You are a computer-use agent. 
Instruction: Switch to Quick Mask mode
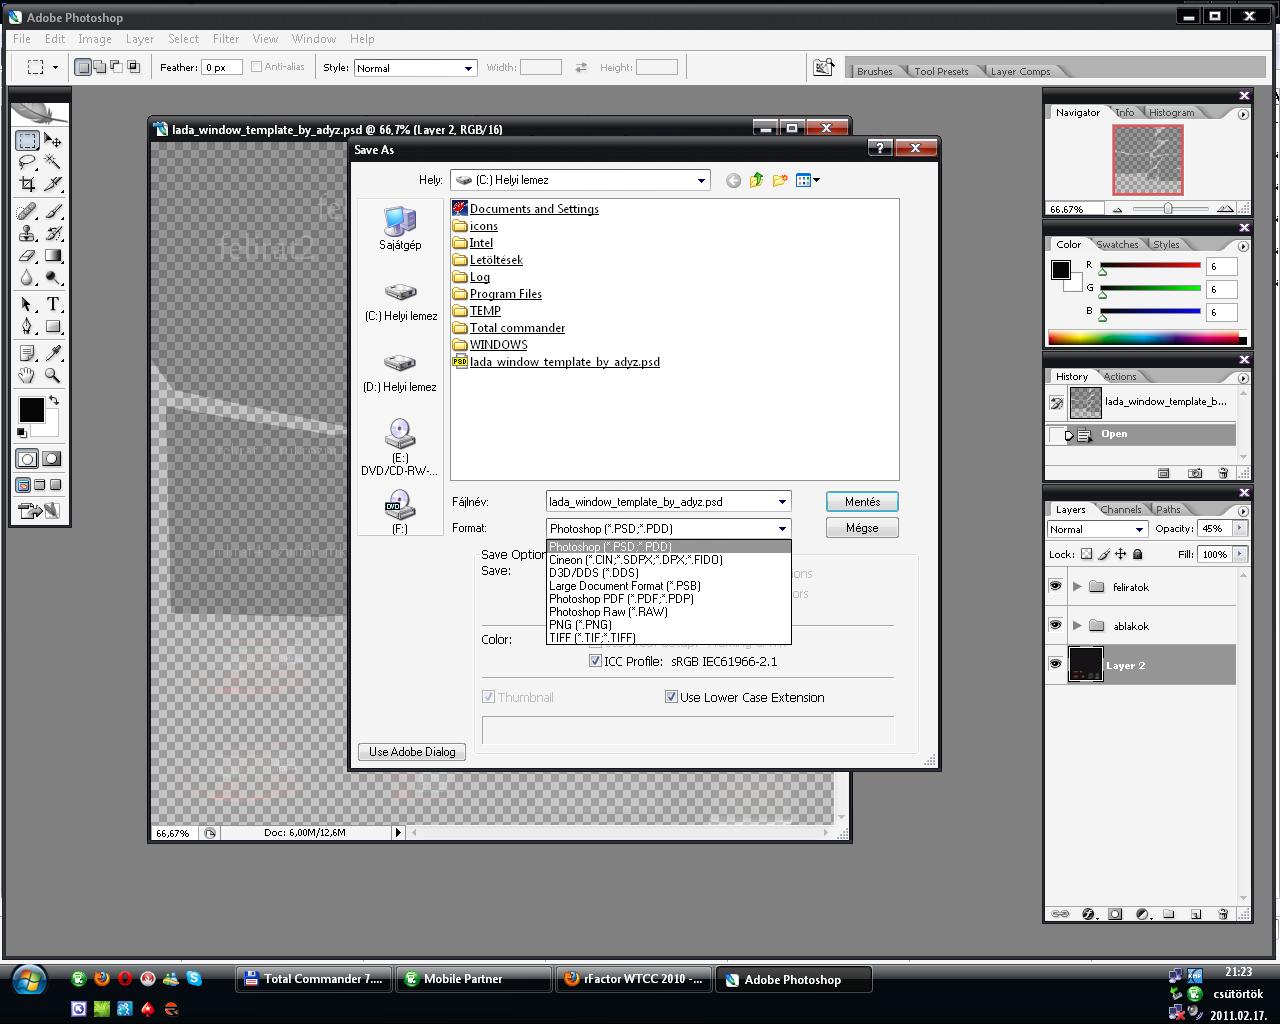tap(52, 459)
